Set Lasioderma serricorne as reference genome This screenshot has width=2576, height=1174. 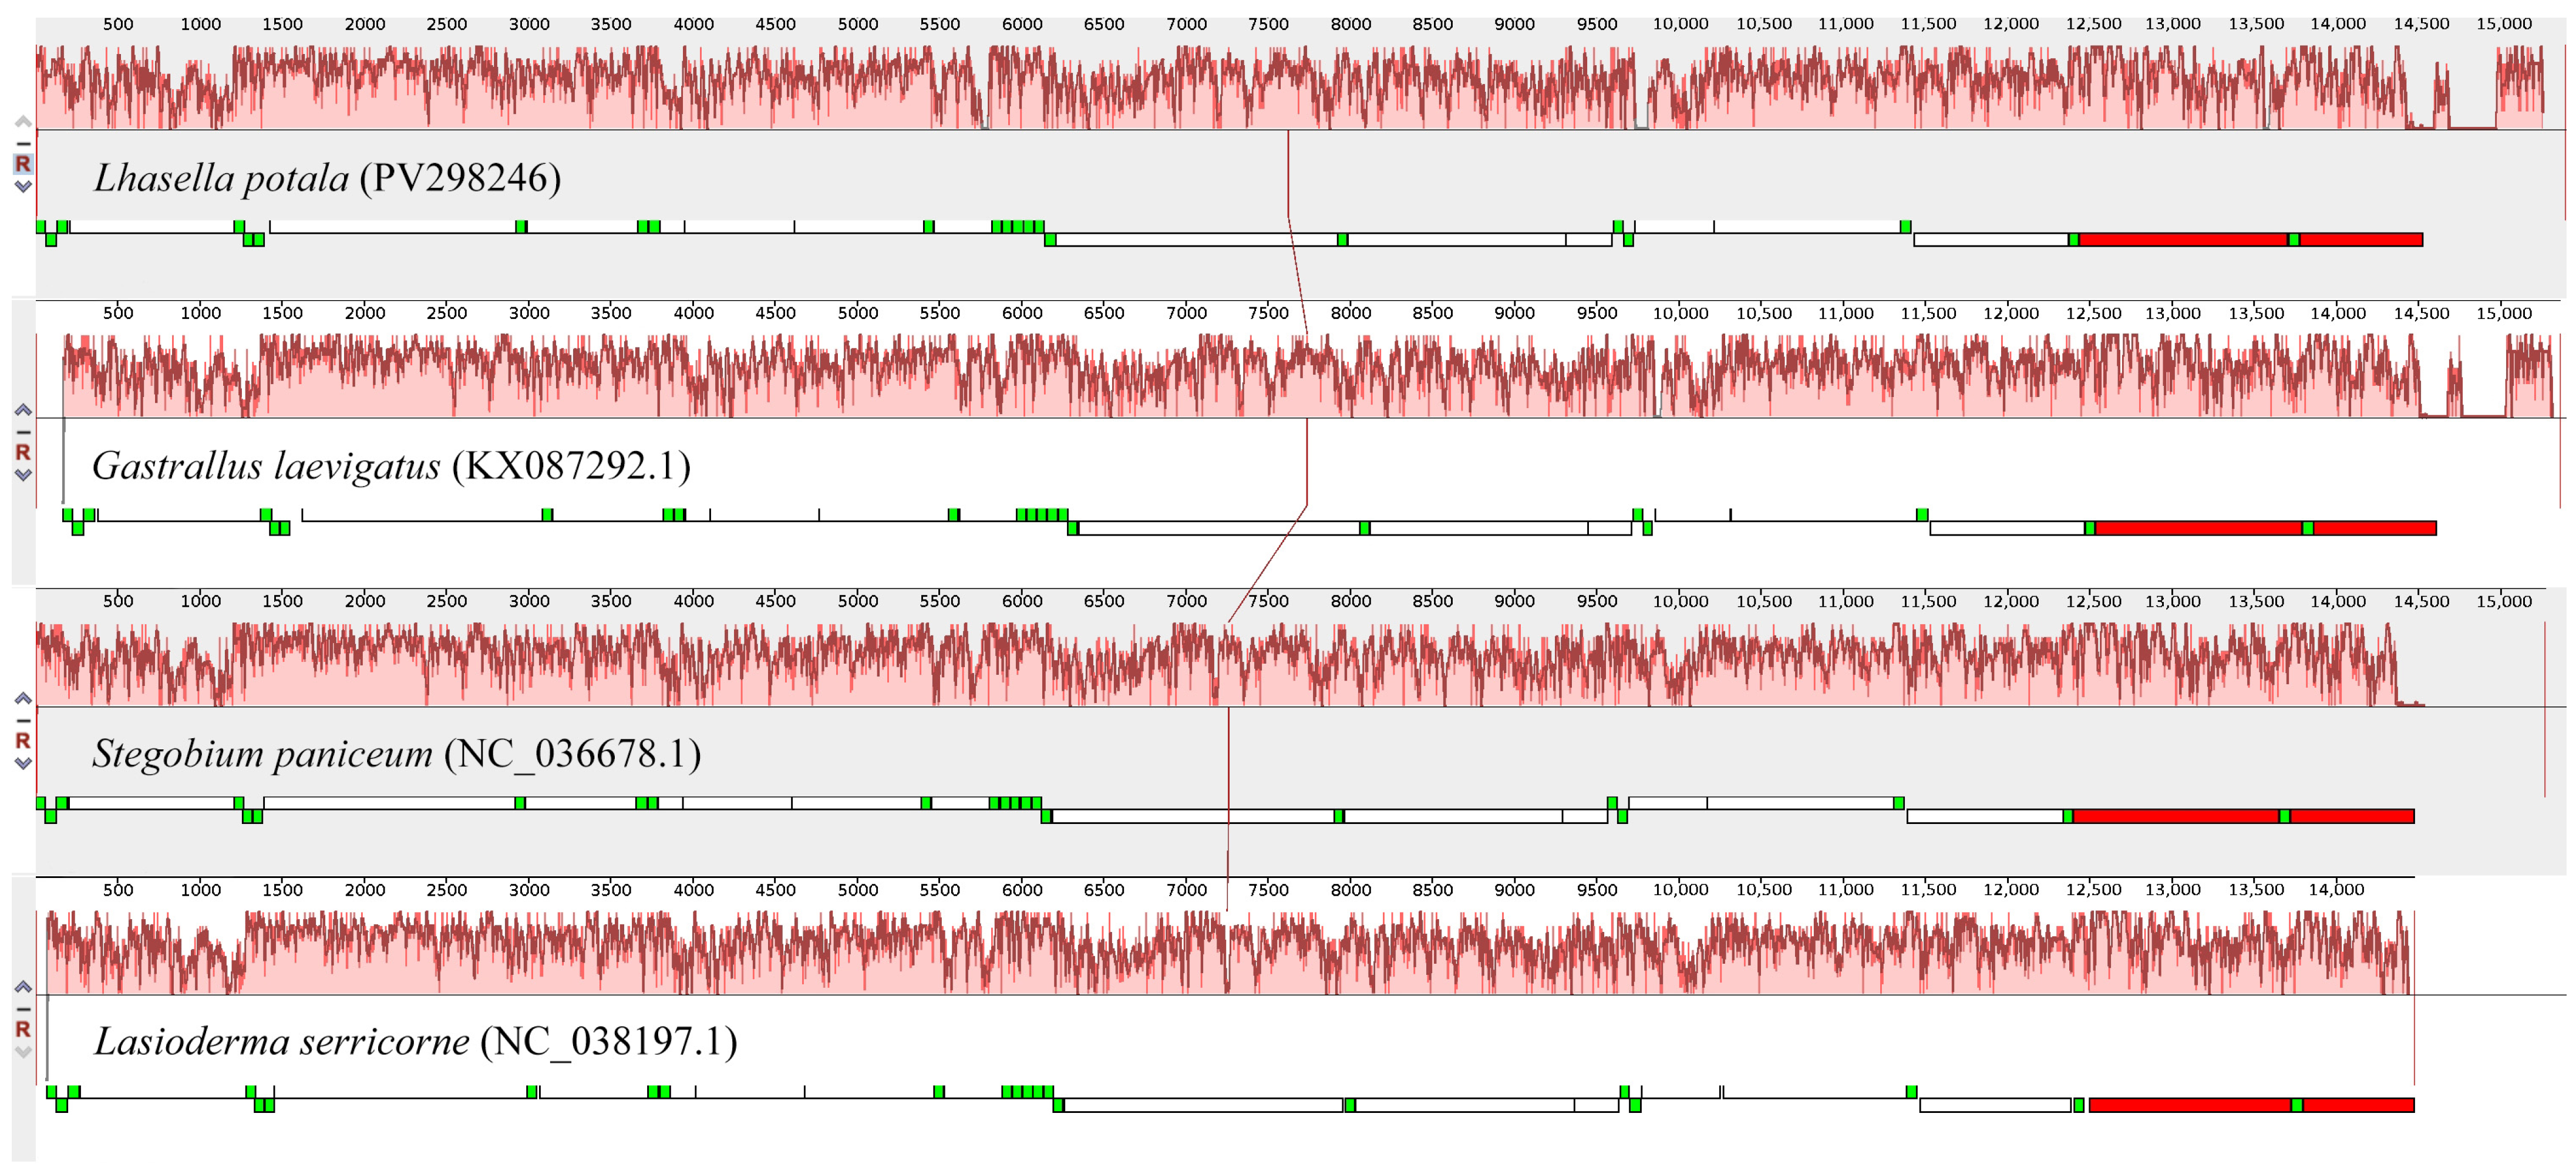[x=23, y=1029]
